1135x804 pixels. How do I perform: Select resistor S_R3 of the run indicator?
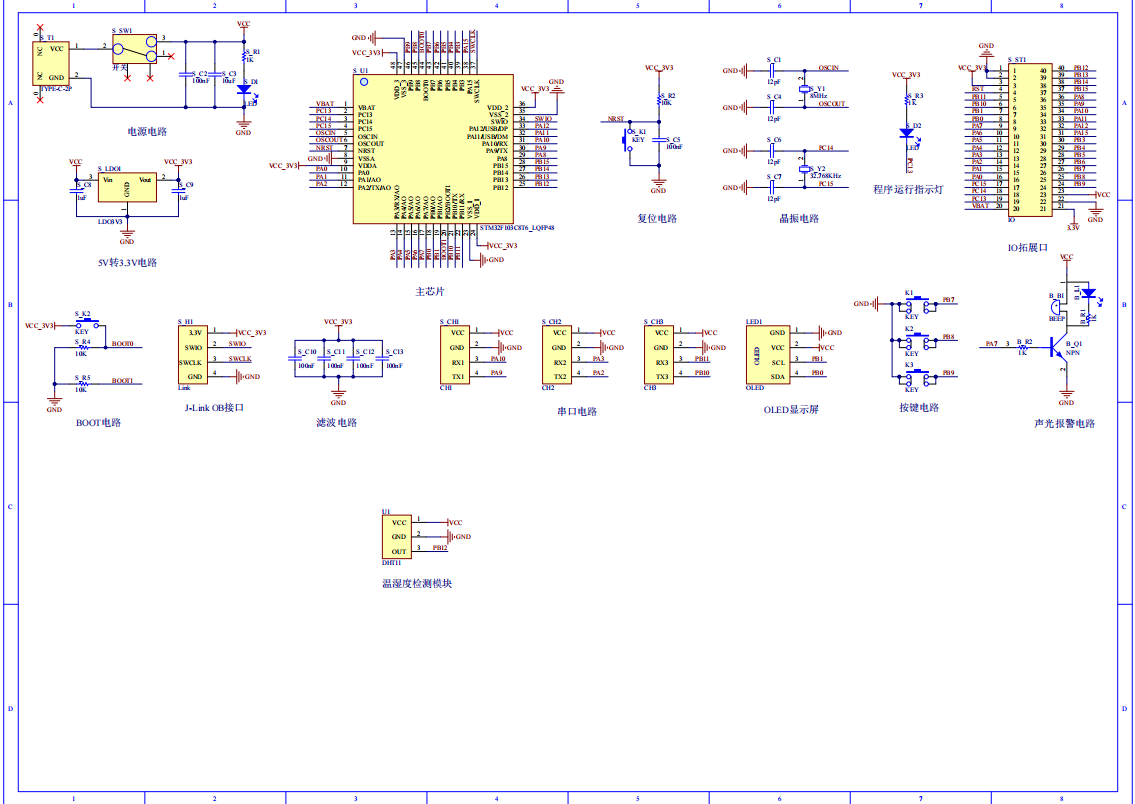(x=906, y=99)
